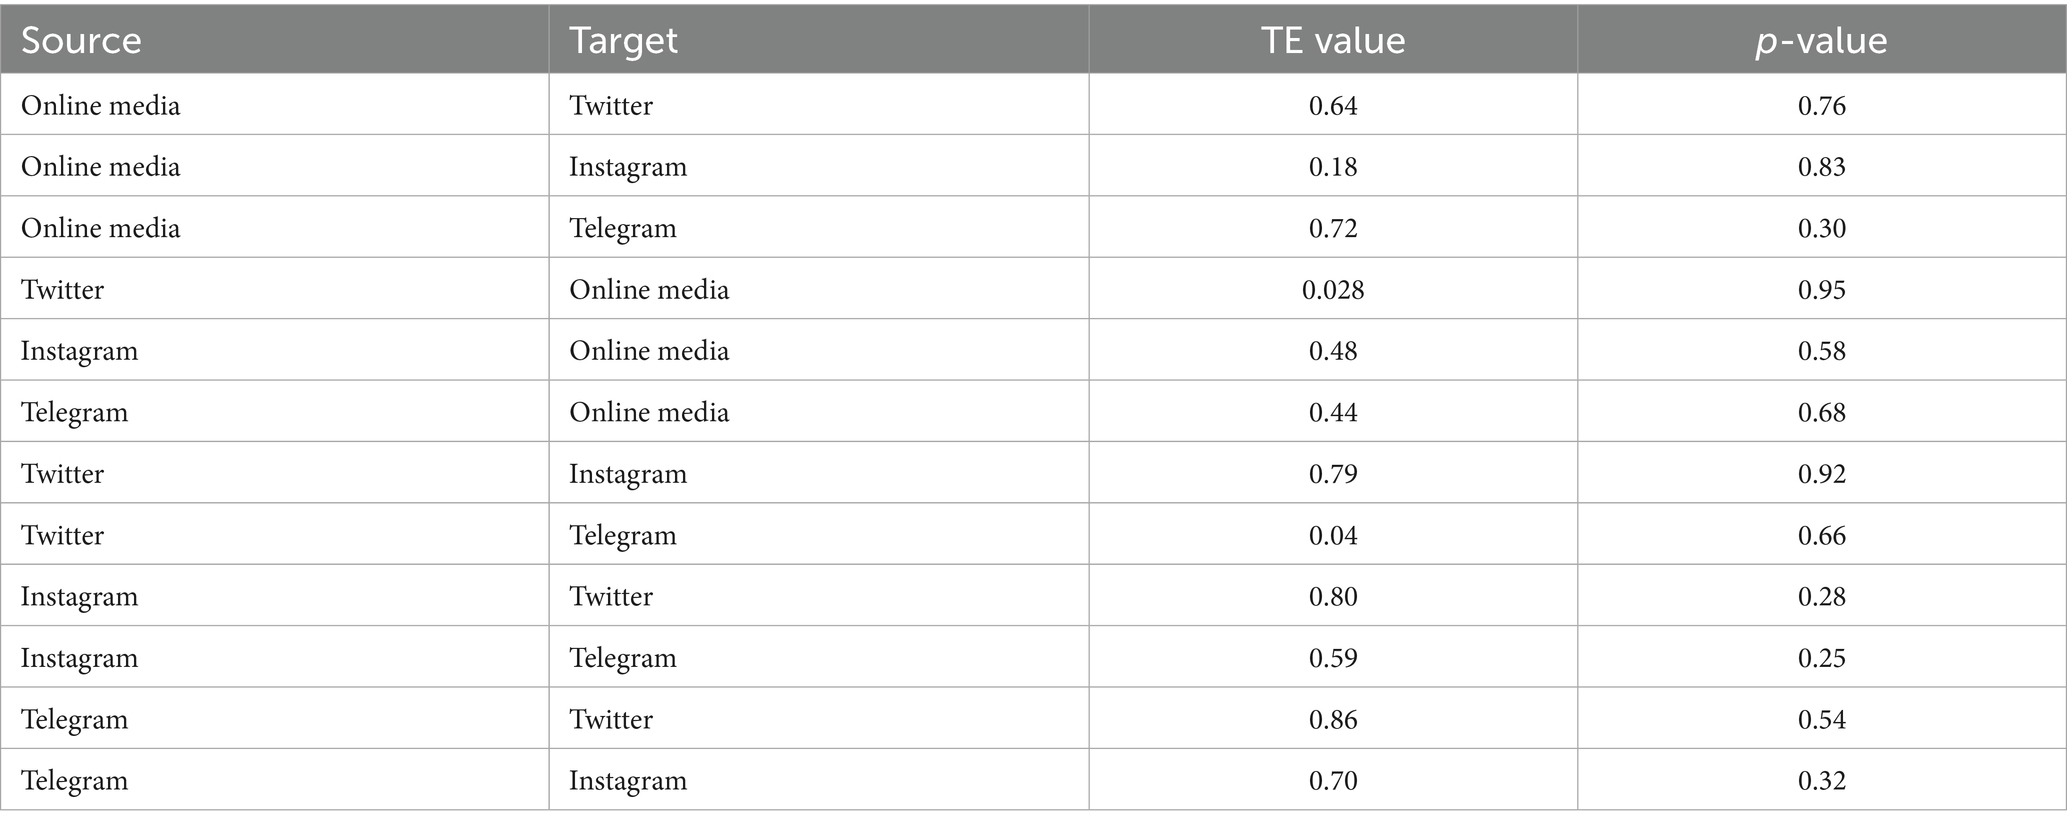Click the TE value 0.72 cell
This screenshot has height=828, width=2067.
pyautogui.click(x=1333, y=228)
